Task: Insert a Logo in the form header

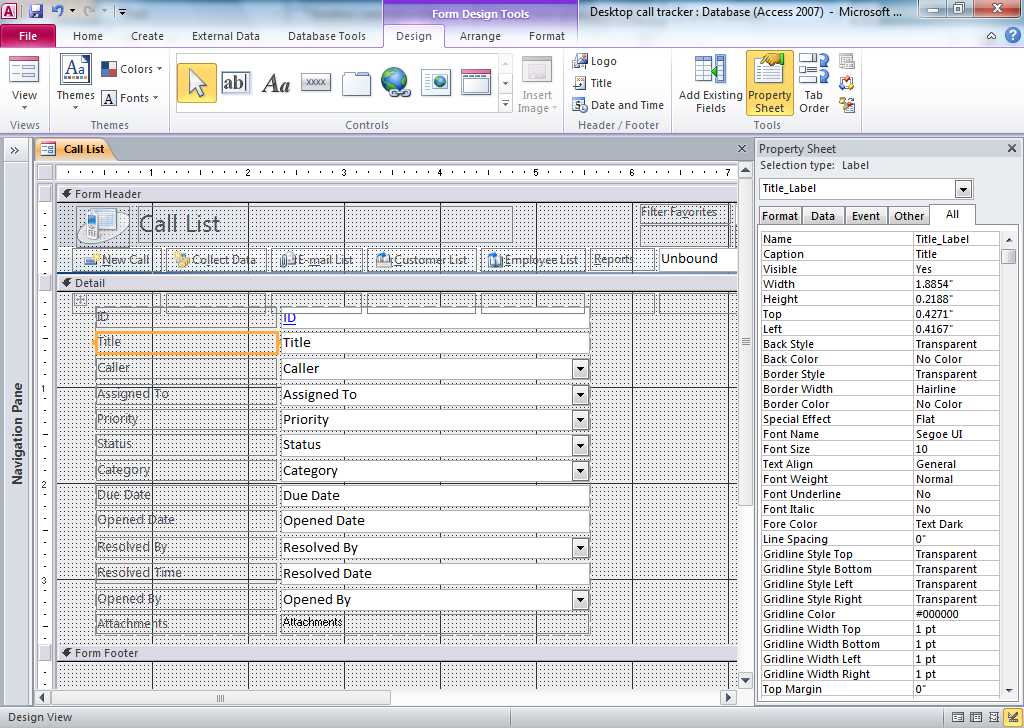Action: pyautogui.click(x=595, y=61)
